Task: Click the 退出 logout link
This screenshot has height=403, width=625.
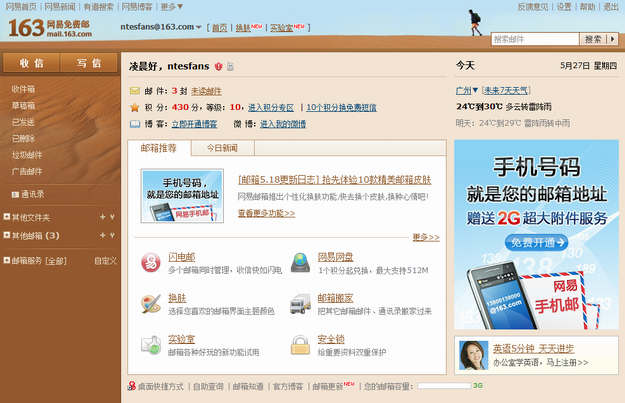Action: [611, 7]
